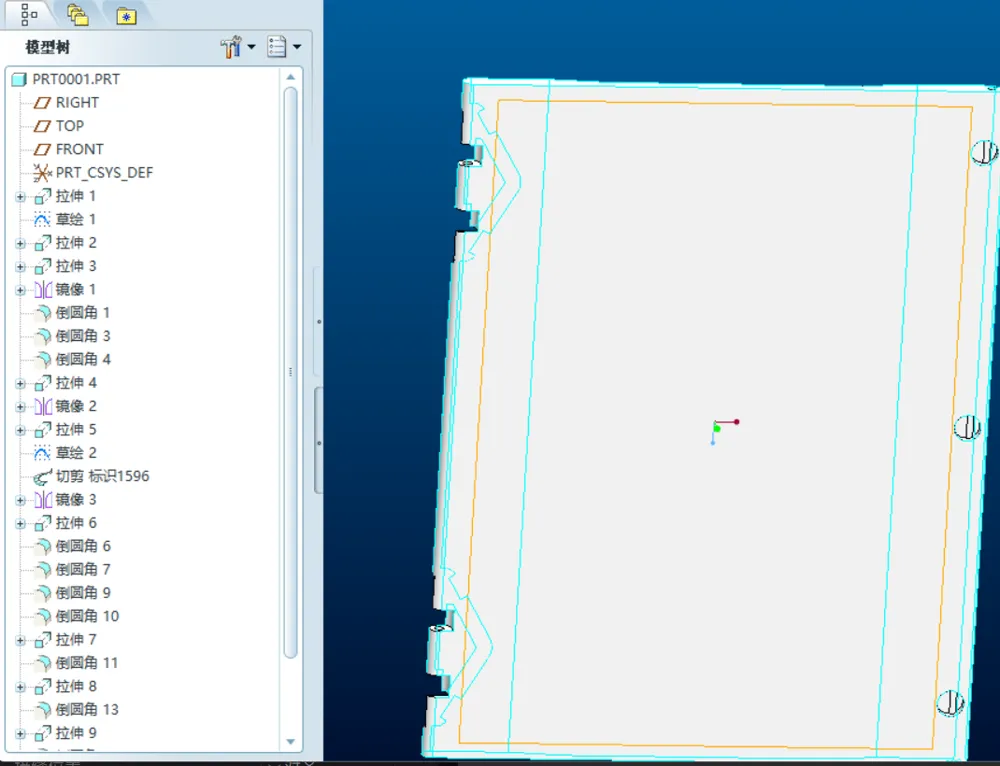This screenshot has height=766, width=1000.
Task: Select PRT0001.PRT root node
Action: point(76,79)
